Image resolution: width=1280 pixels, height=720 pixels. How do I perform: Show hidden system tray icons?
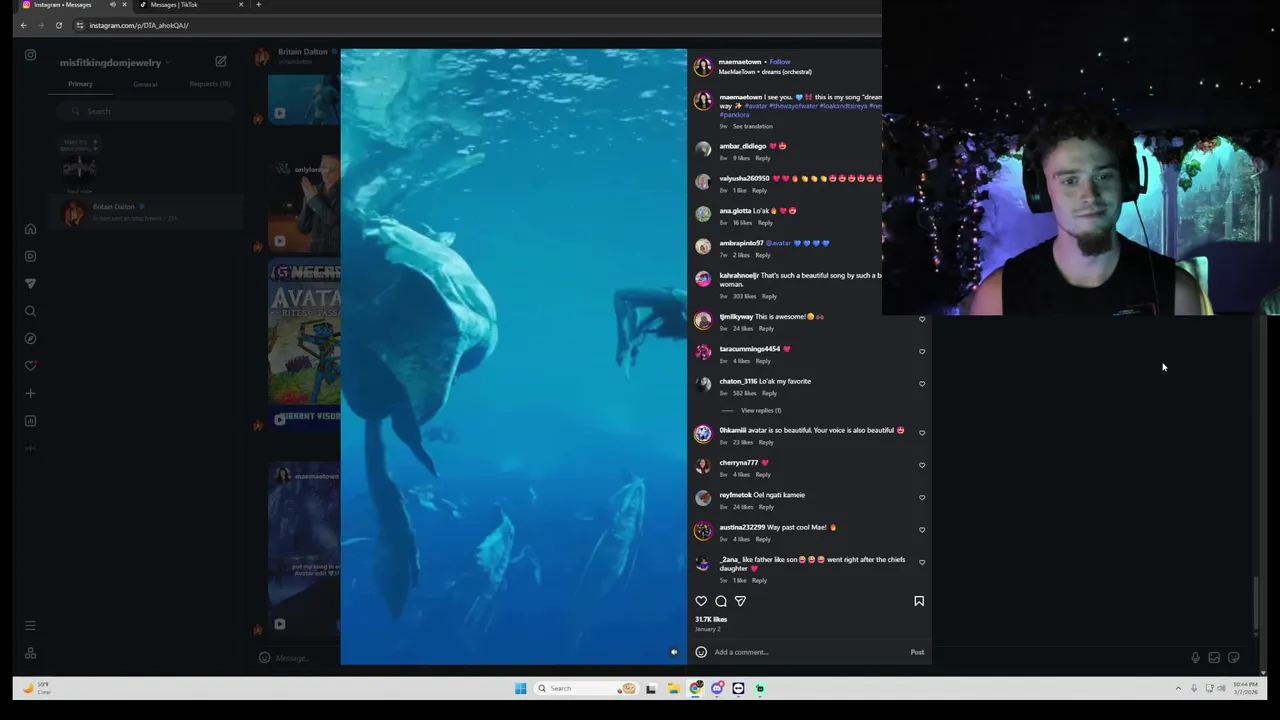tap(1178, 688)
